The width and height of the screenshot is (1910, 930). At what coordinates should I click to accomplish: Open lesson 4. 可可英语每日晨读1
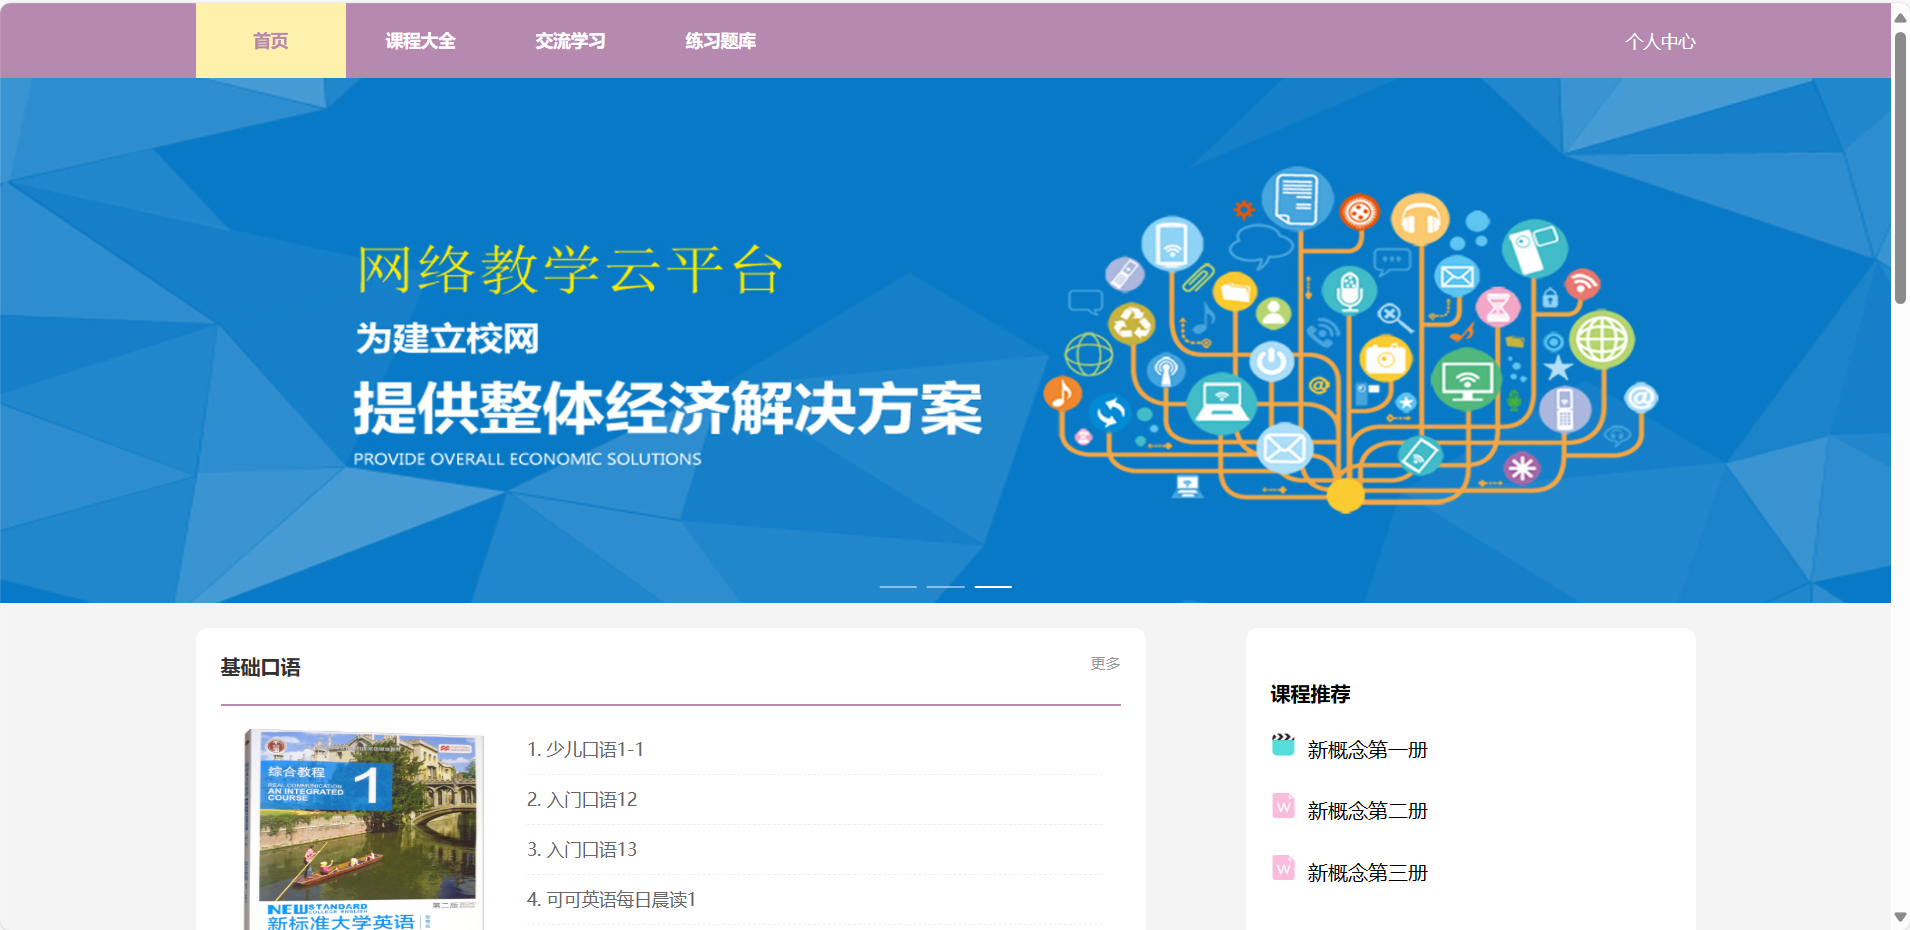[x=611, y=899]
